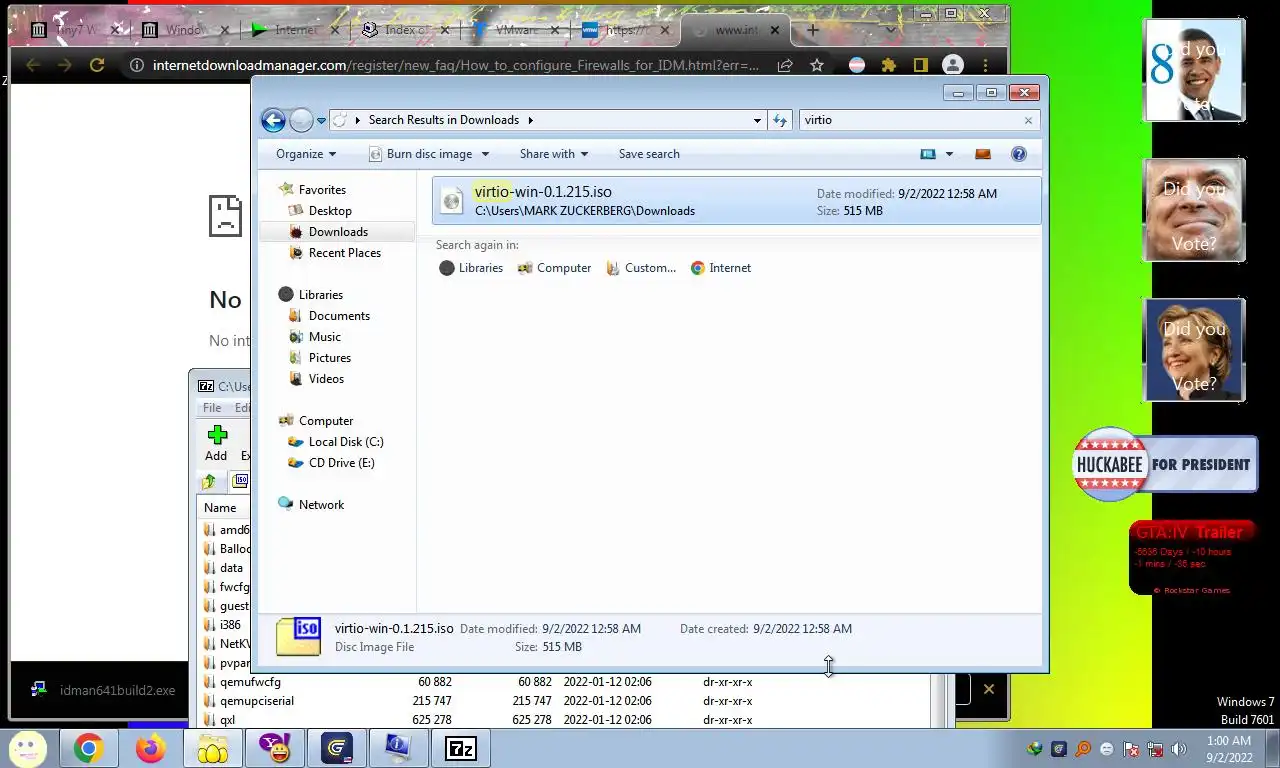This screenshot has height=768, width=1280.
Task: Click 7-Zip up one level folder icon
Action: click(209, 482)
